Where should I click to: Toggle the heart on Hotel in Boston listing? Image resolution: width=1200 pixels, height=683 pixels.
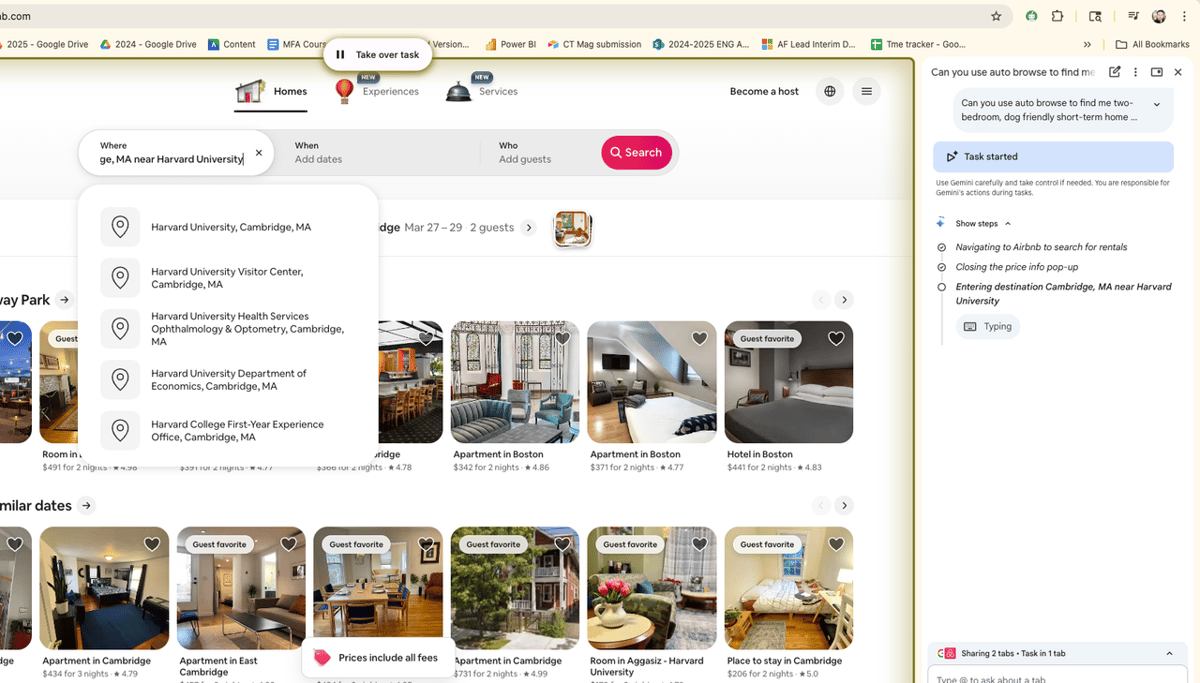836,338
